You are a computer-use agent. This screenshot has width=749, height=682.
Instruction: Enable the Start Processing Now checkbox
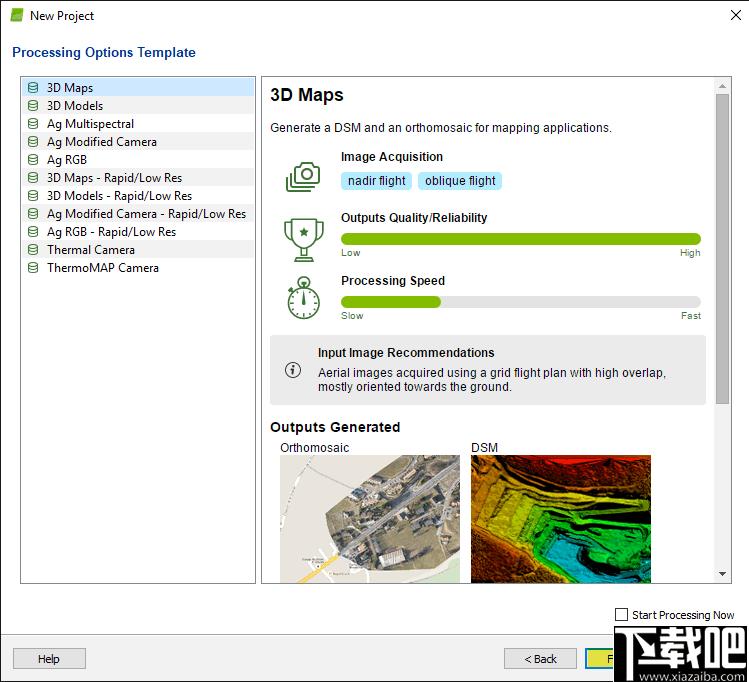tap(621, 615)
